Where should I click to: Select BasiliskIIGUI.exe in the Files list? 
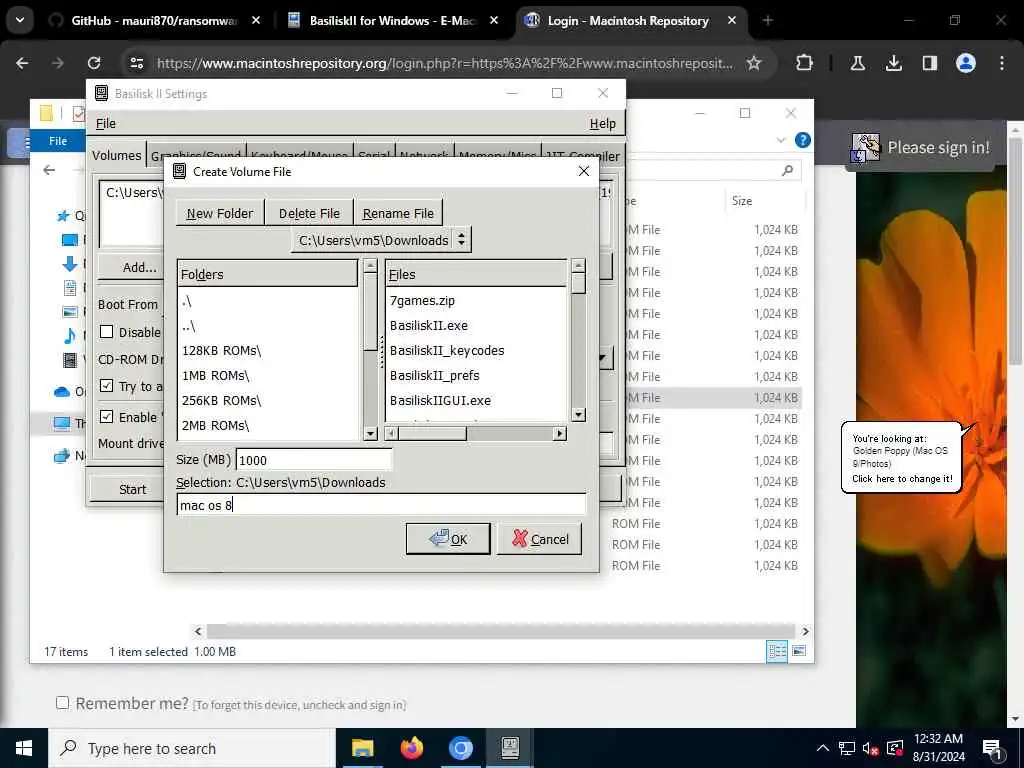(441, 400)
